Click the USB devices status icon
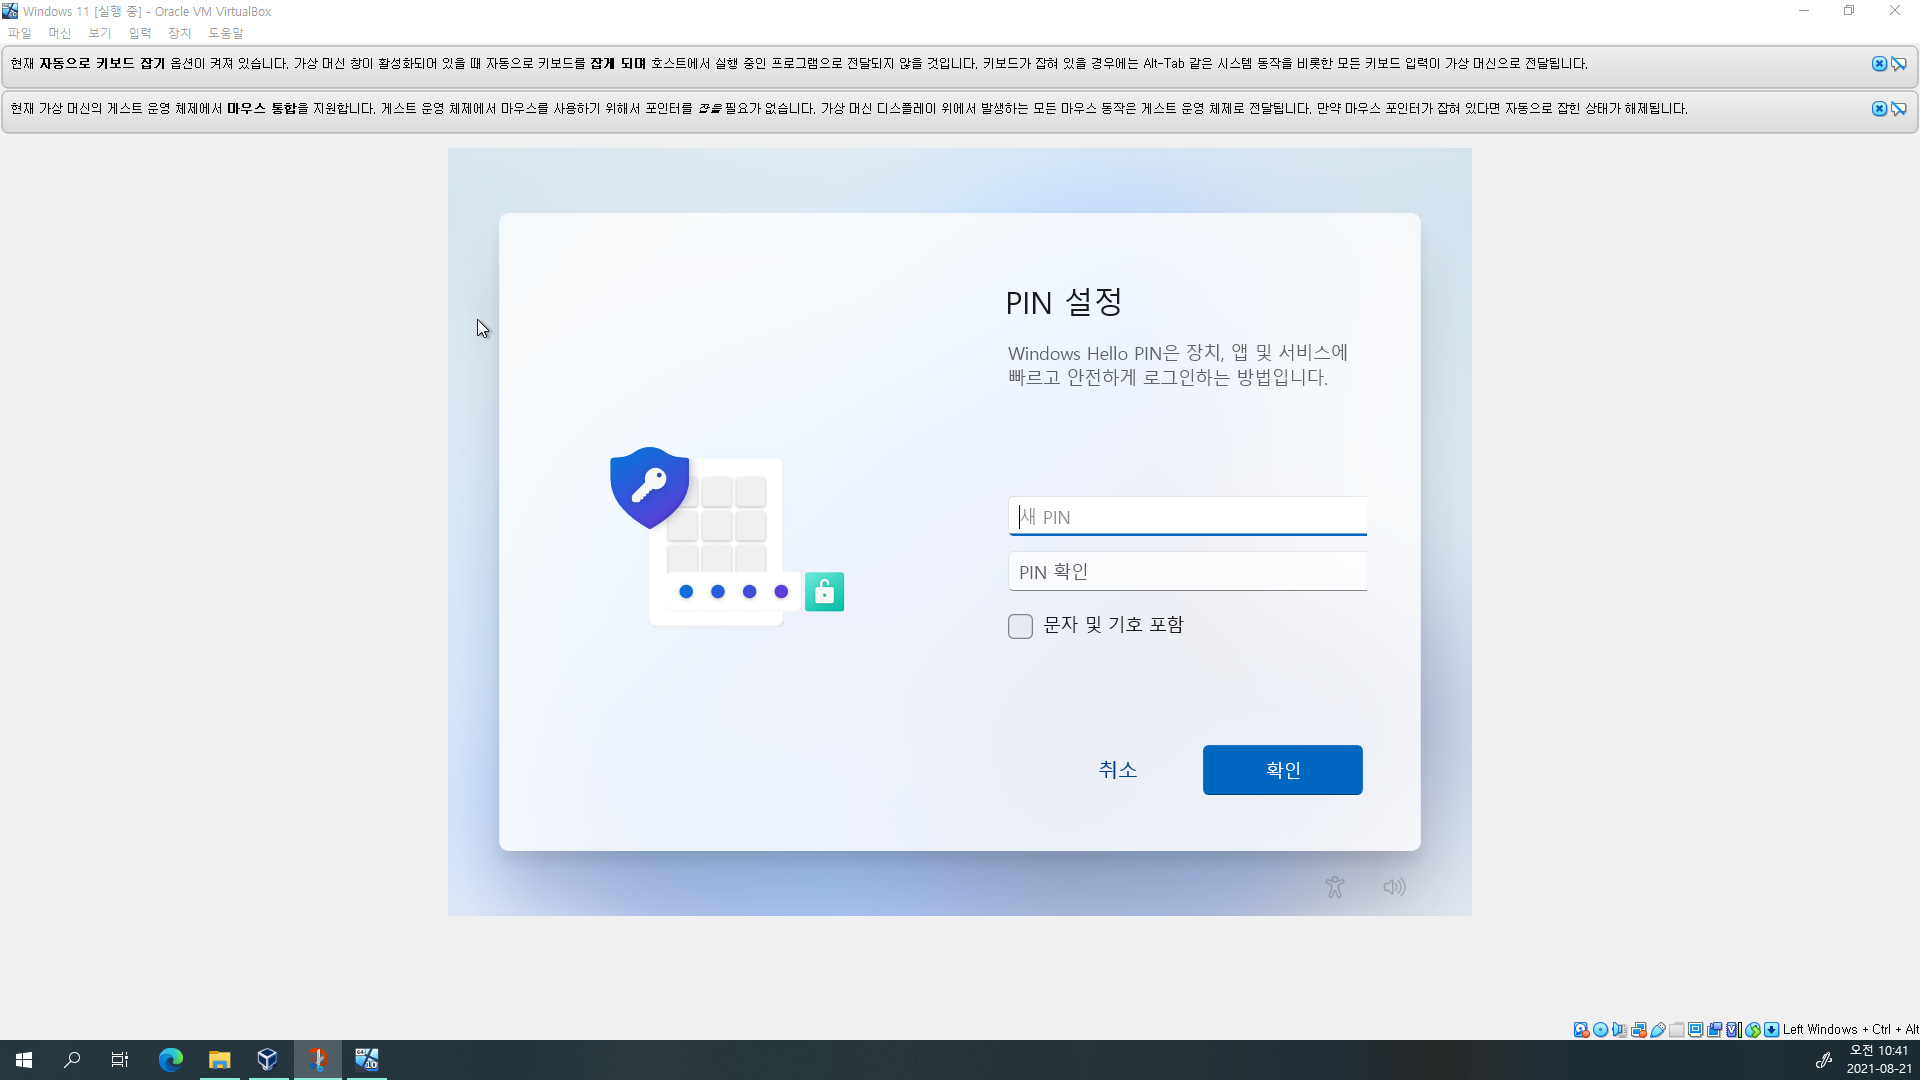The height and width of the screenshot is (1080, 1920). [1658, 1030]
